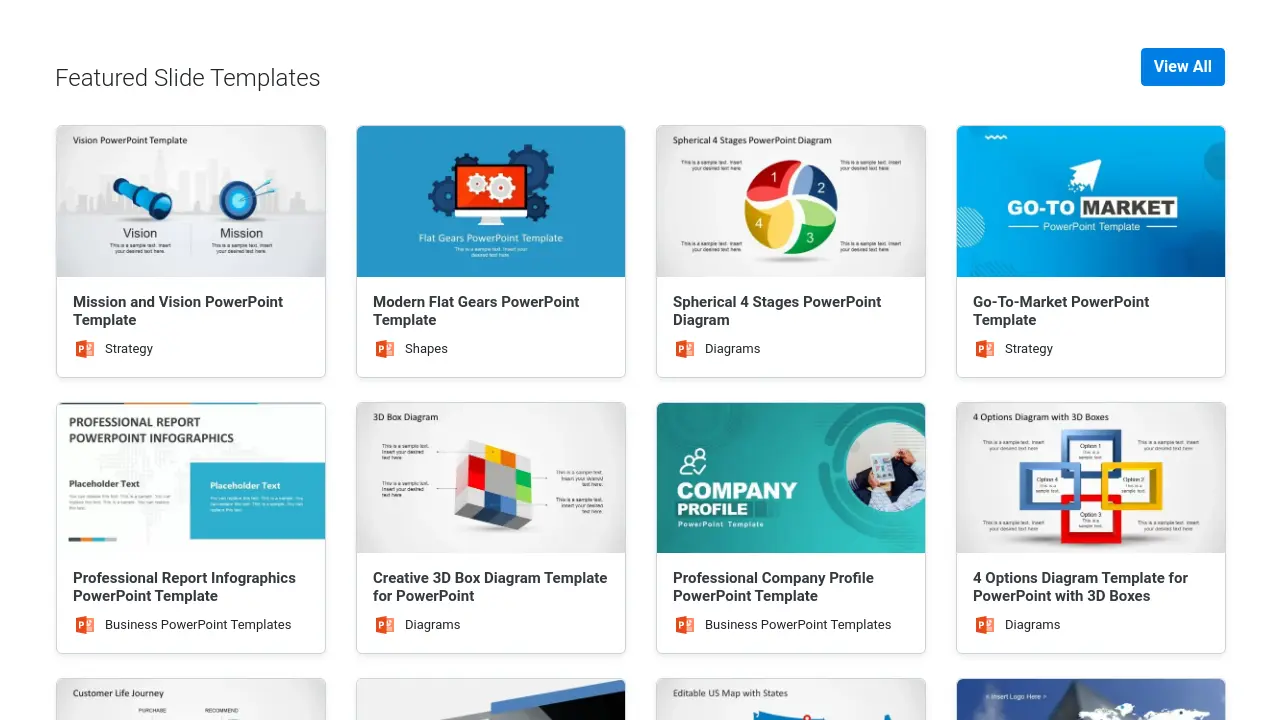Open the Mission and Vision template thumbnail
Screen dimensions: 1280x720
191,201
